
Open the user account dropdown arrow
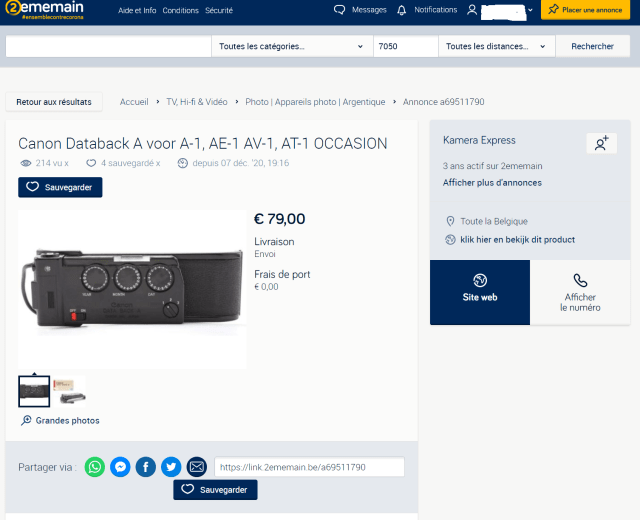(x=530, y=10)
